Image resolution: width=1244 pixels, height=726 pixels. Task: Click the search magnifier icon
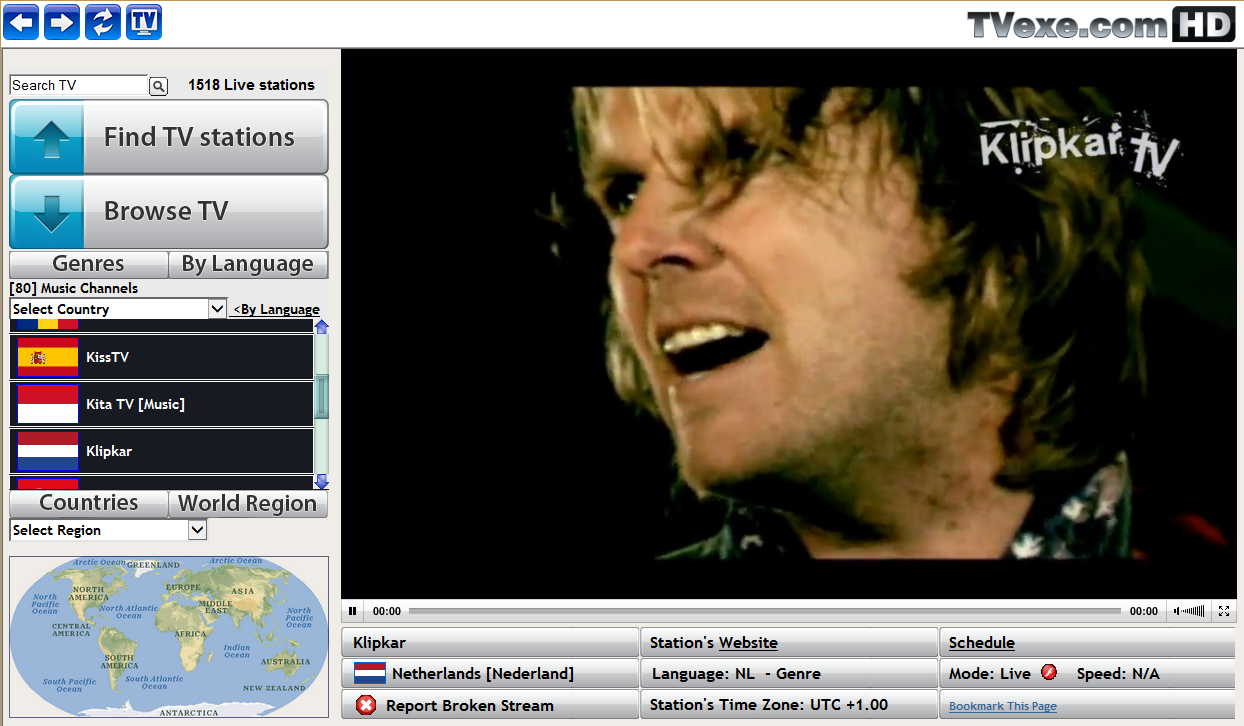(x=158, y=86)
